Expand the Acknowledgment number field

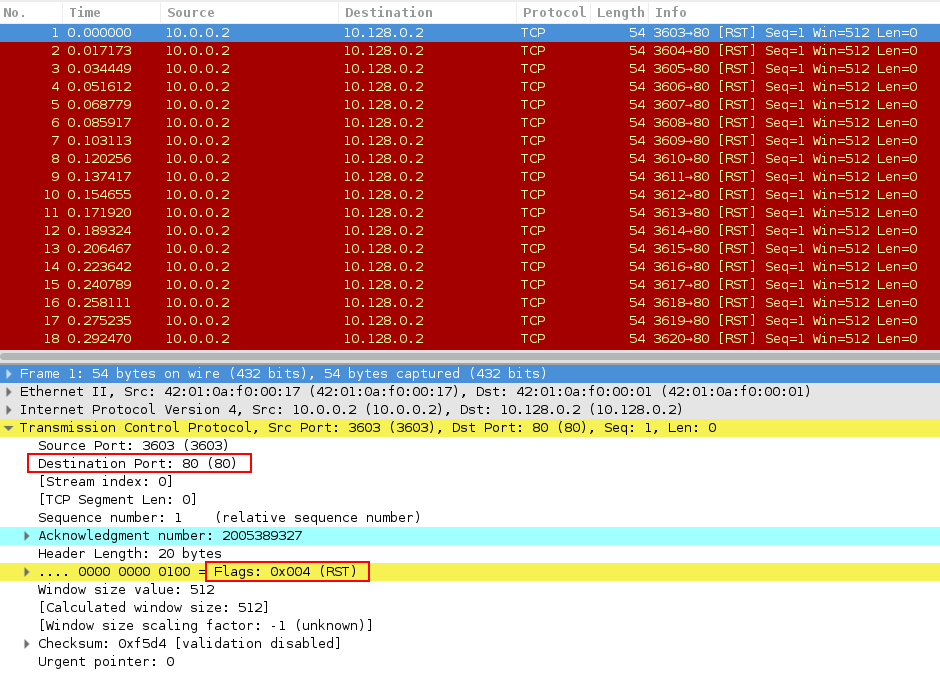[26, 535]
